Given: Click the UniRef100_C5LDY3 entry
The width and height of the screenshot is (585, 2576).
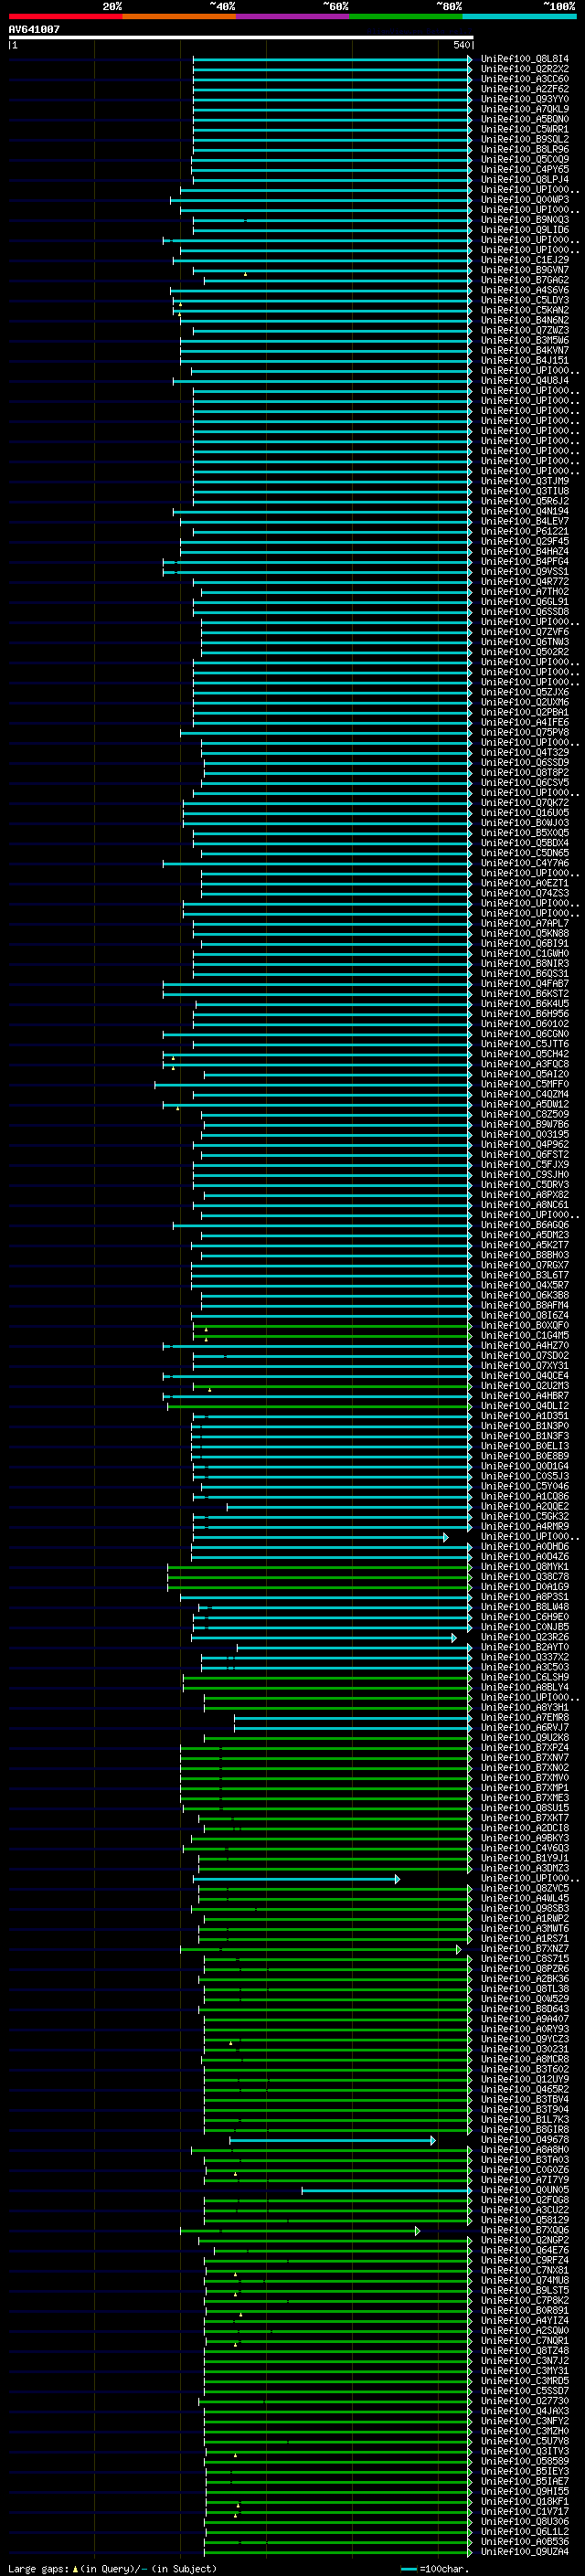Looking at the screenshot, I should [x=524, y=300].
